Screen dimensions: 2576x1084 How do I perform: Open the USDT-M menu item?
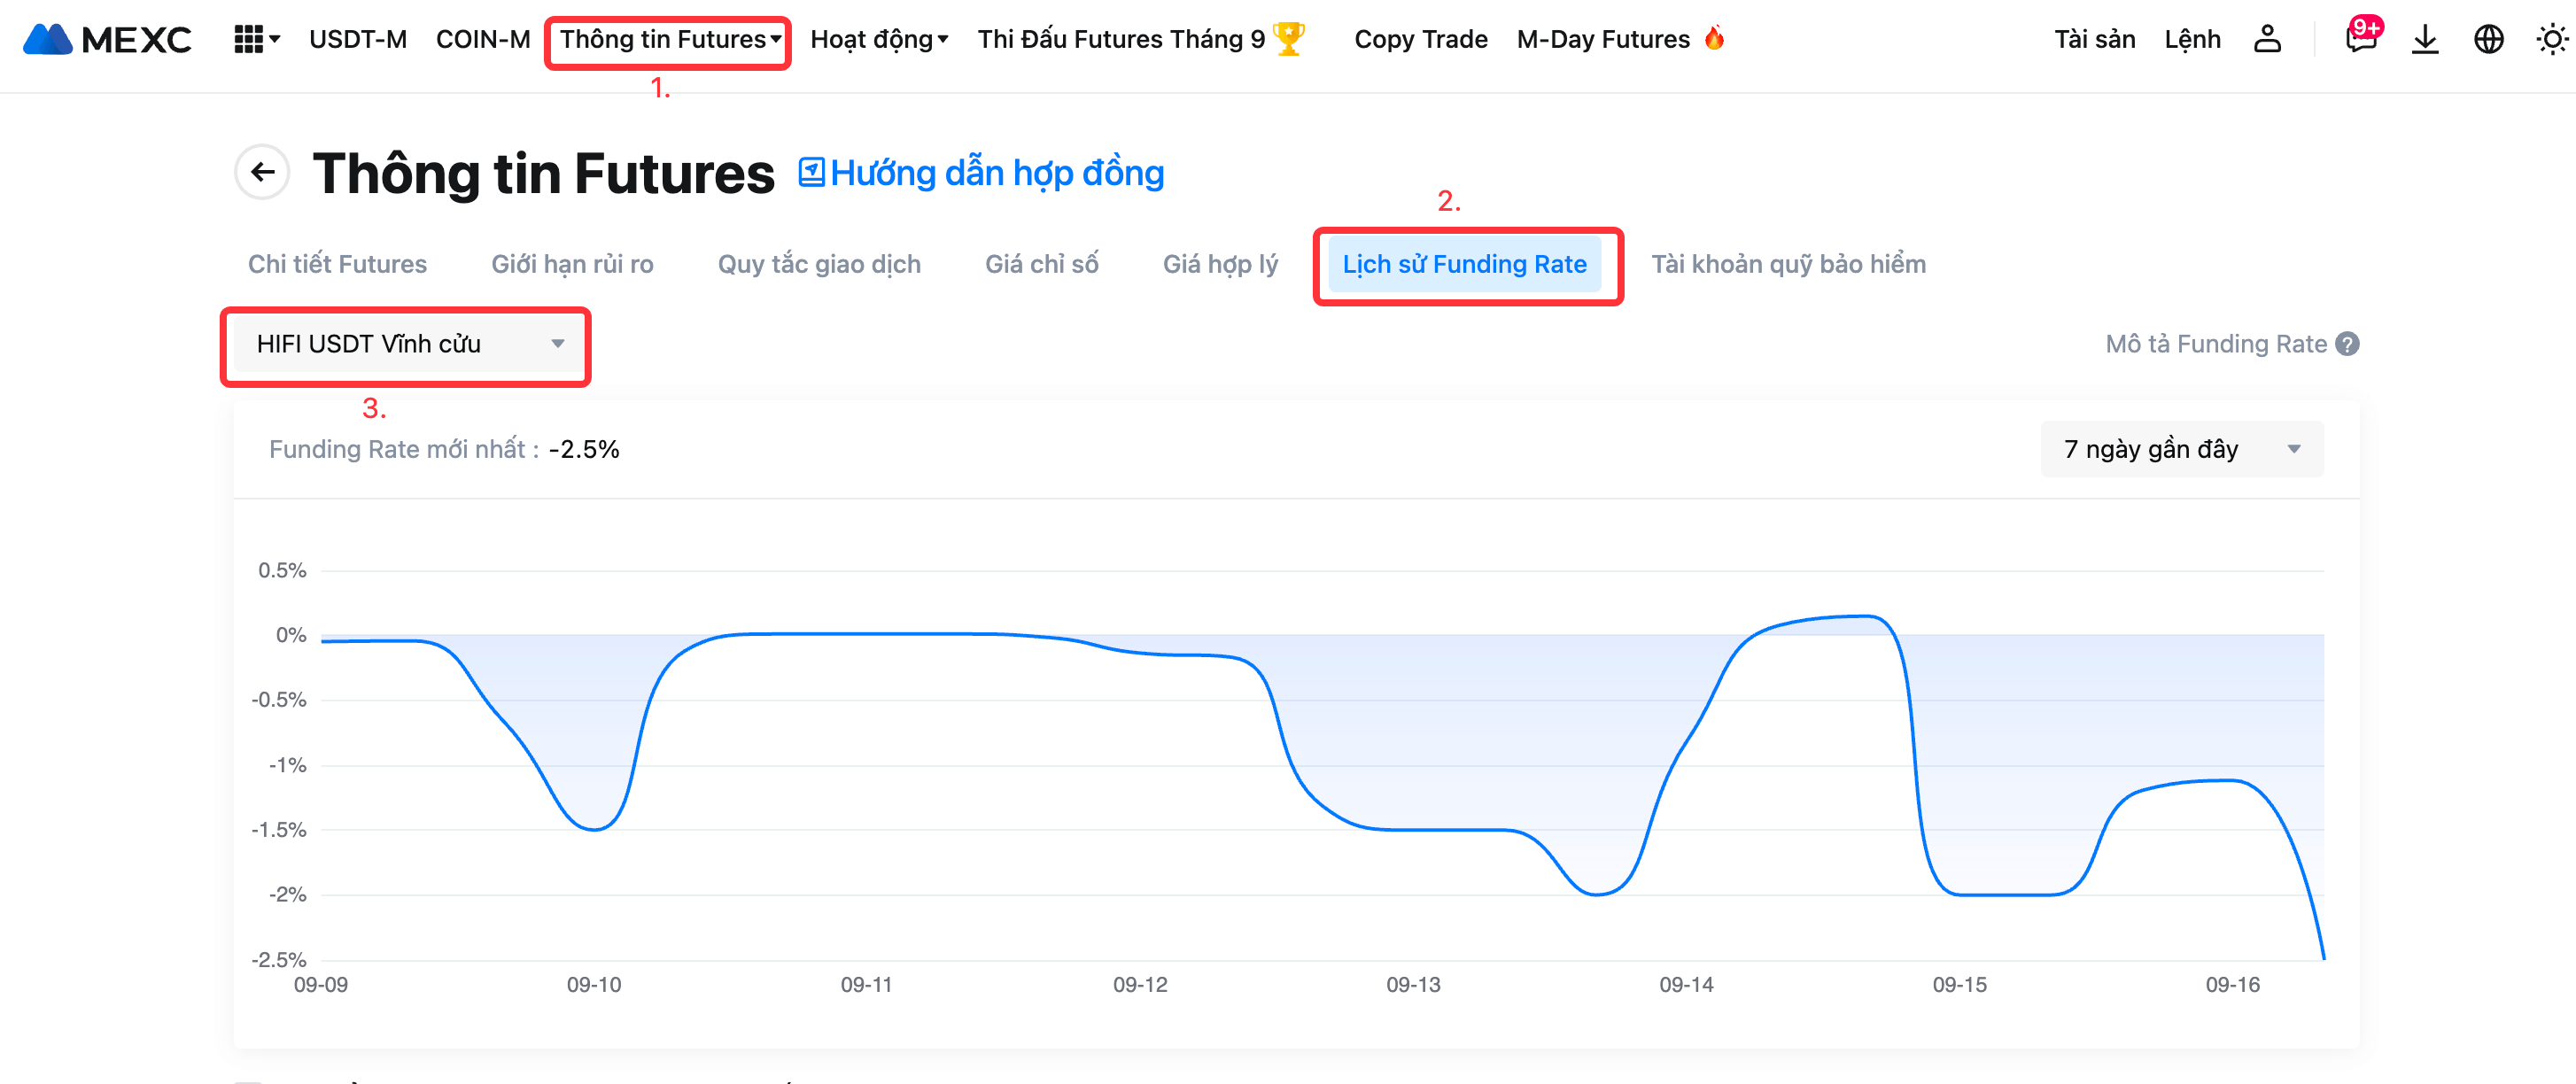358,40
